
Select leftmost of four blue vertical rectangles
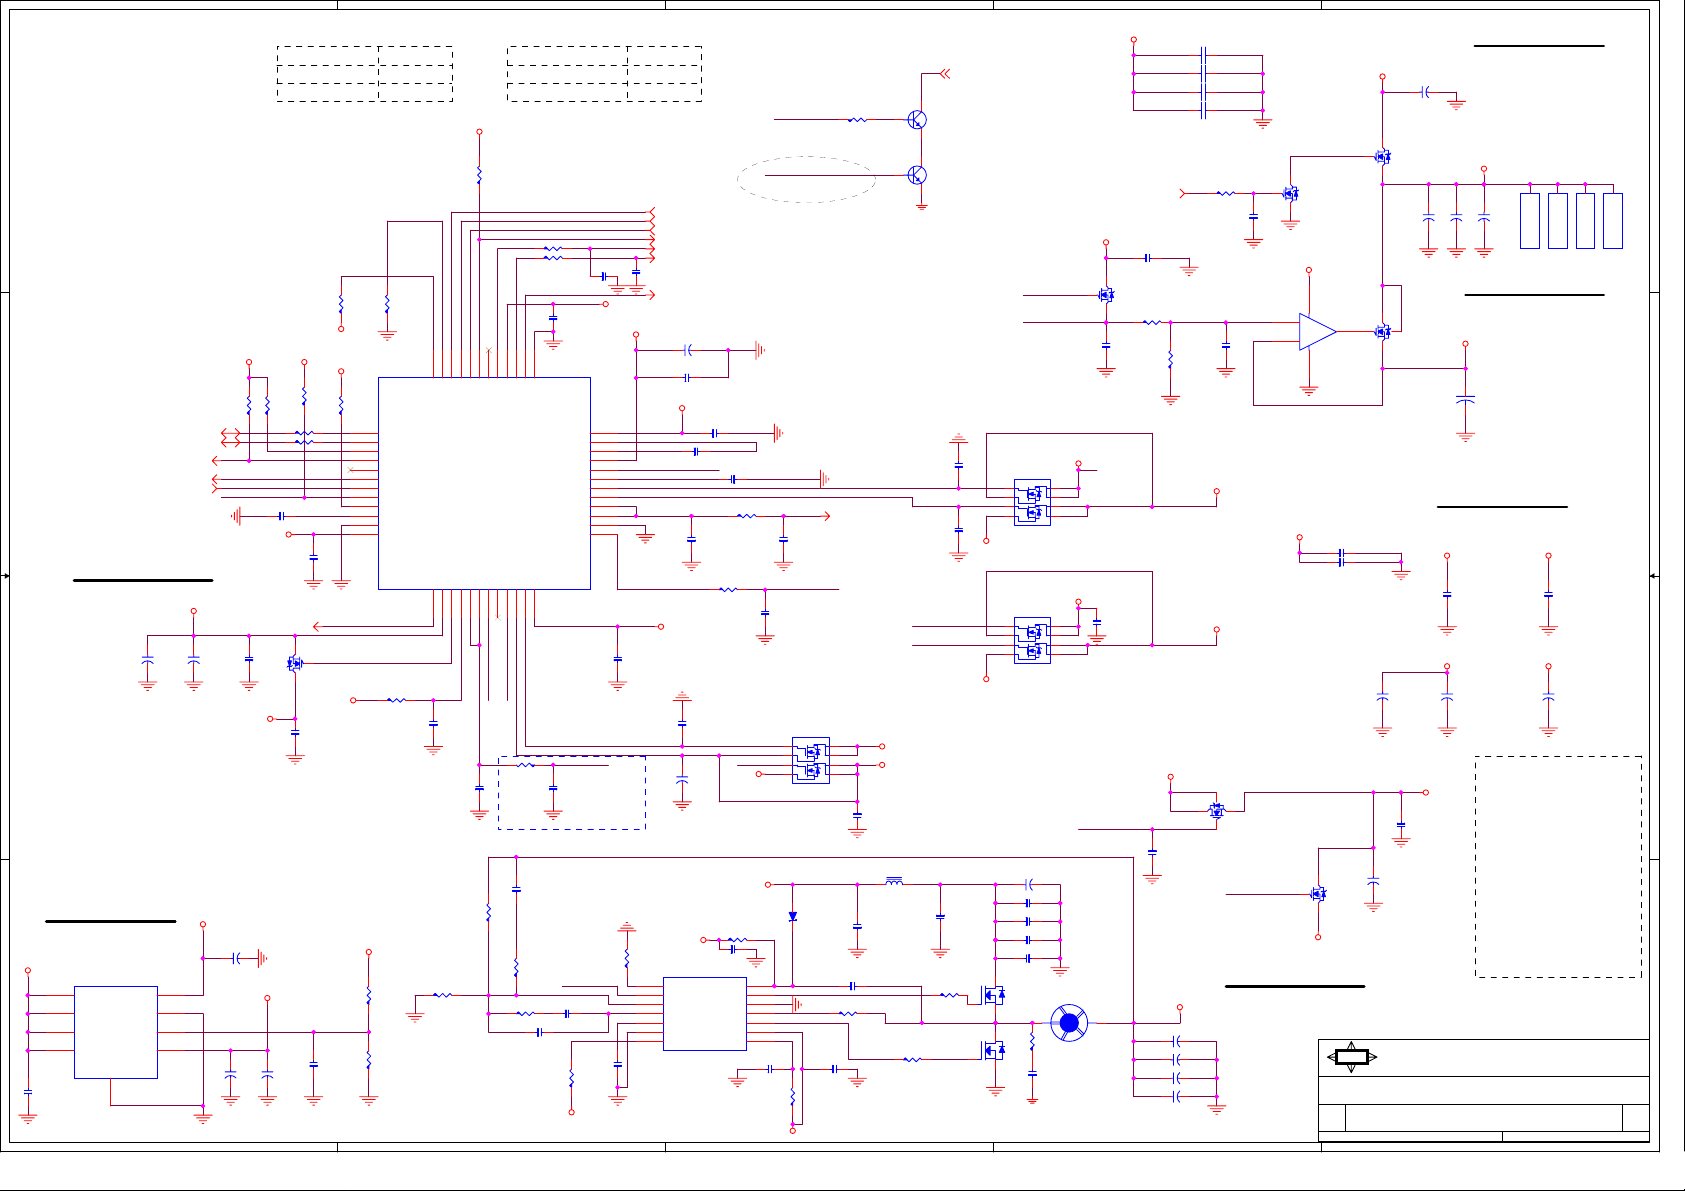click(1530, 221)
